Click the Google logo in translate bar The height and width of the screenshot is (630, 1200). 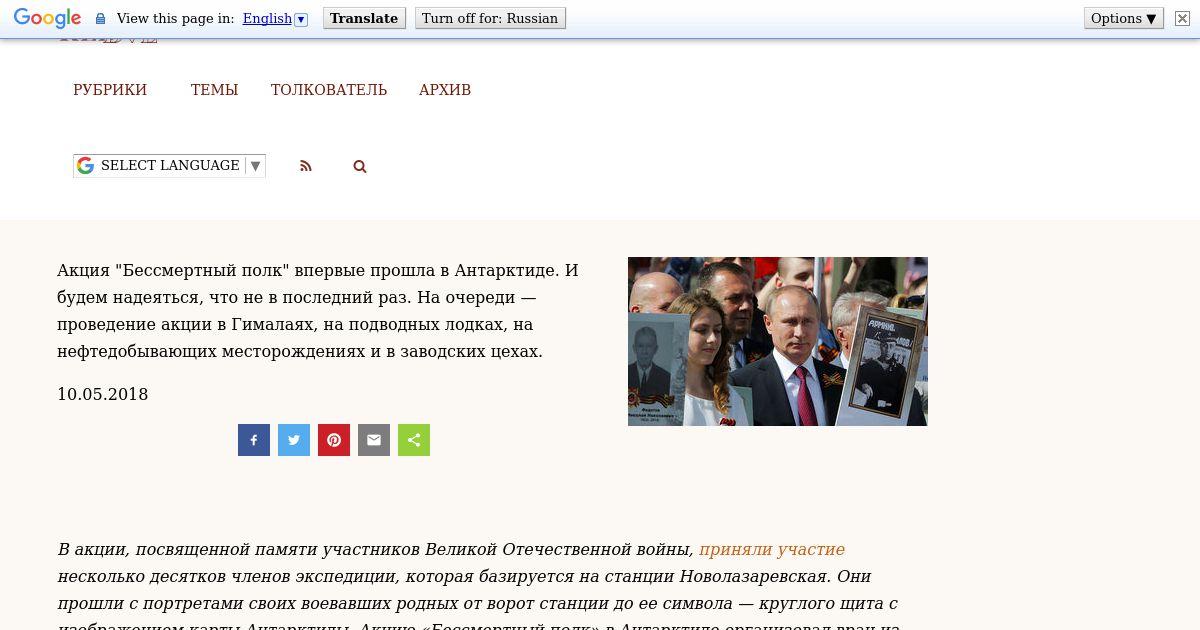(47, 19)
